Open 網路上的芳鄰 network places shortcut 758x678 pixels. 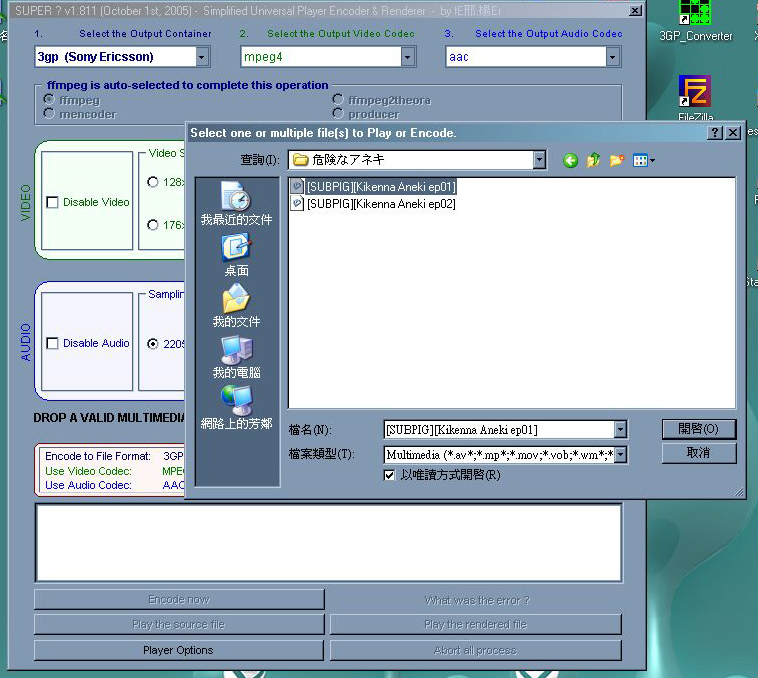point(236,408)
